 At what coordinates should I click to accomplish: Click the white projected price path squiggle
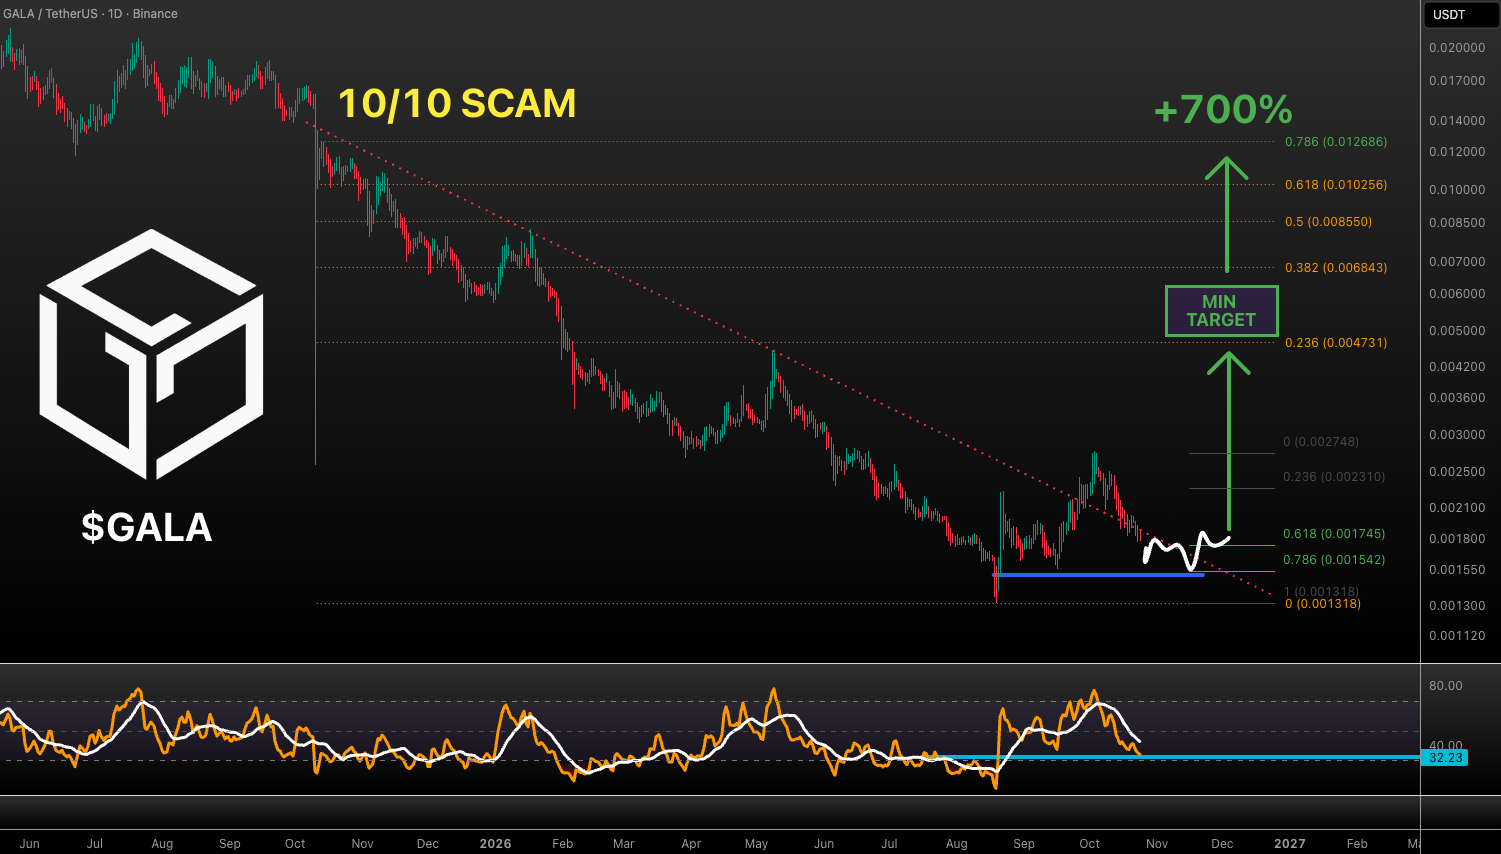[1186, 550]
